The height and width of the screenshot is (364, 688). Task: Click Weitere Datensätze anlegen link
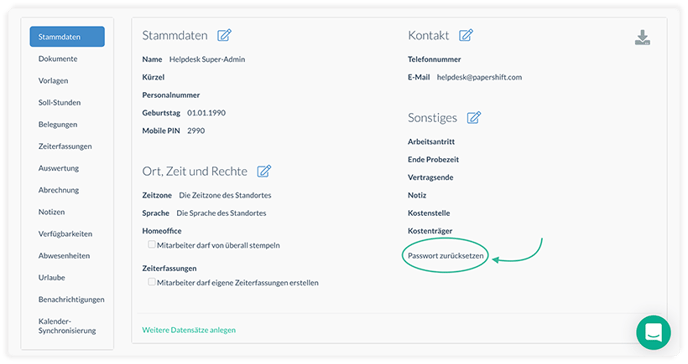pyautogui.click(x=189, y=330)
